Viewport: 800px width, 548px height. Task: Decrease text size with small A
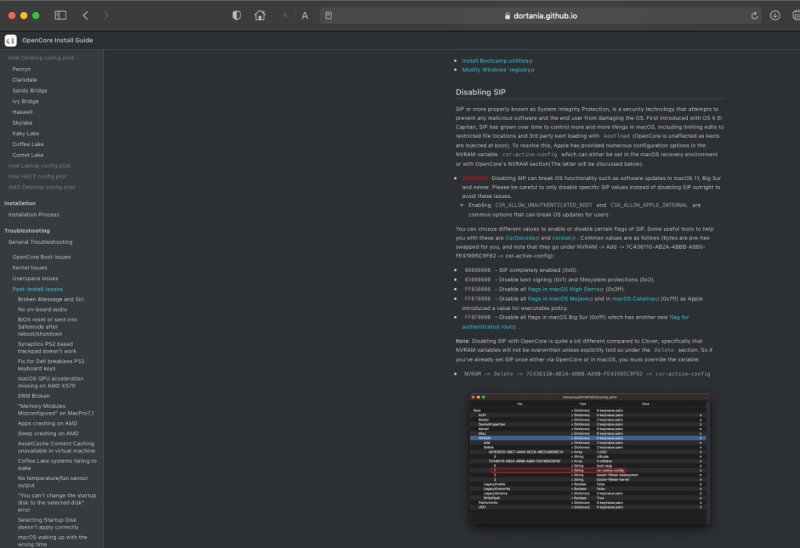coord(285,16)
